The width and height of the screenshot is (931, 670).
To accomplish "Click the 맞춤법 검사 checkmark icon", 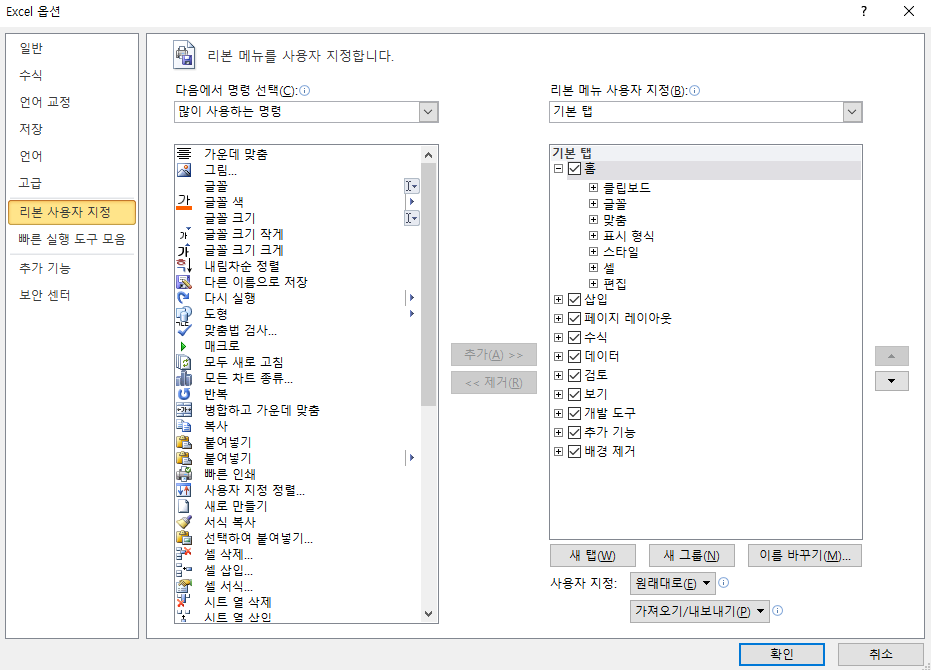I will click(184, 330).
